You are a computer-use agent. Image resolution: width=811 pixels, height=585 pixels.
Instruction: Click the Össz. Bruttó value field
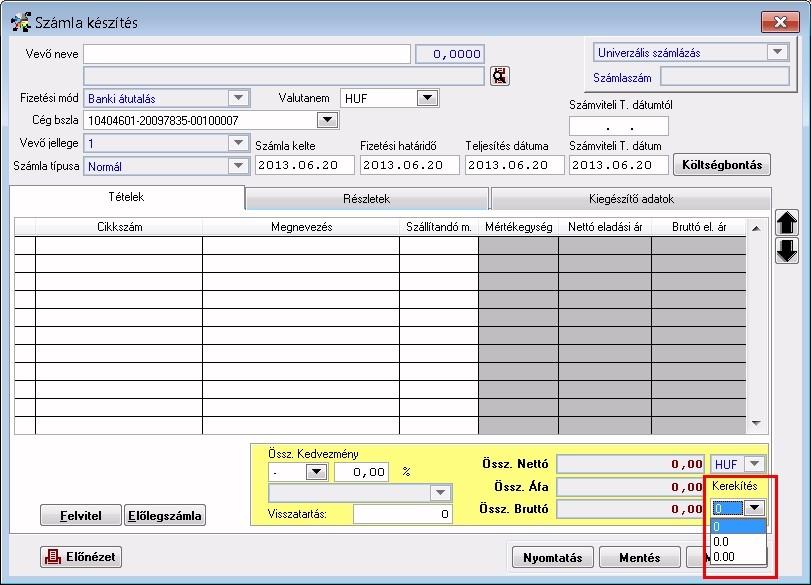pos(630,509)
